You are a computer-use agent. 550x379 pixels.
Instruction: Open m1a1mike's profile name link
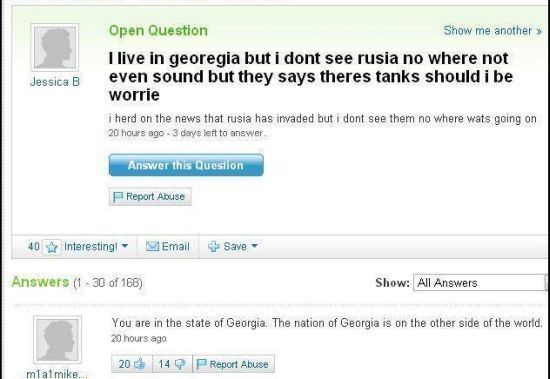(x=57, y=374)
